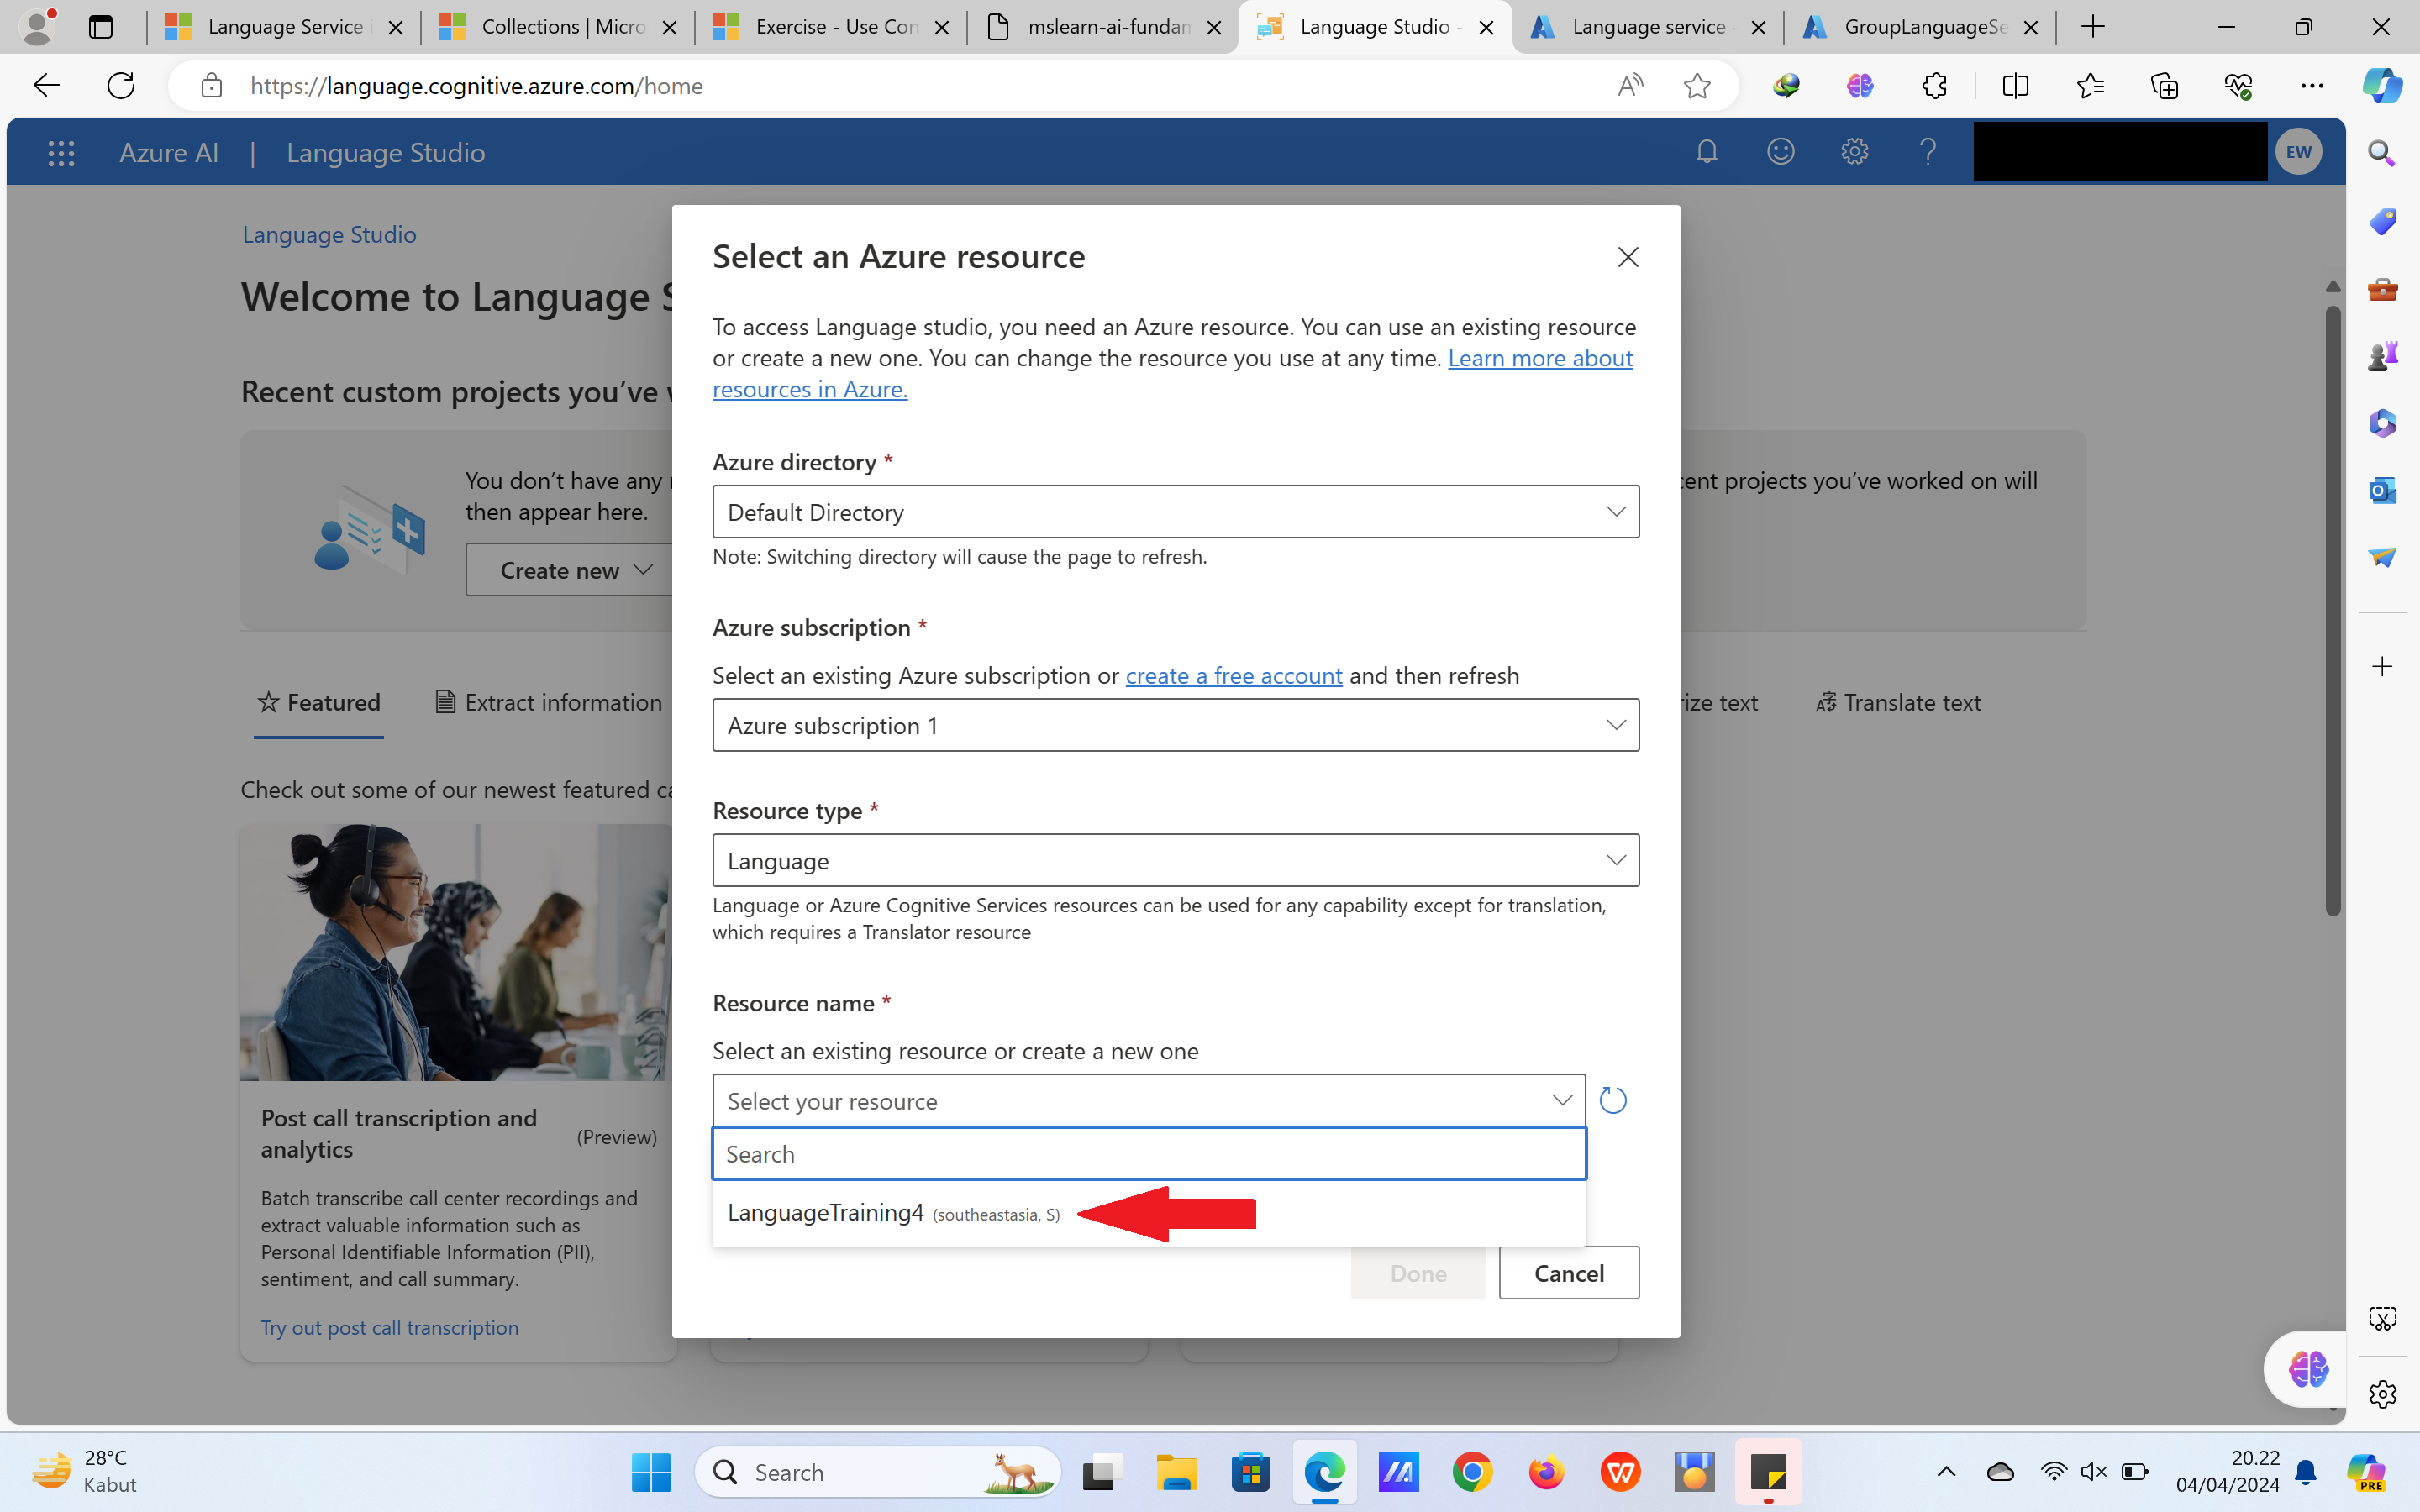Click the post call transcription card image
Image resolution: width=2420 pixels, height=1512 pixels.
click(x=458, y=952)
